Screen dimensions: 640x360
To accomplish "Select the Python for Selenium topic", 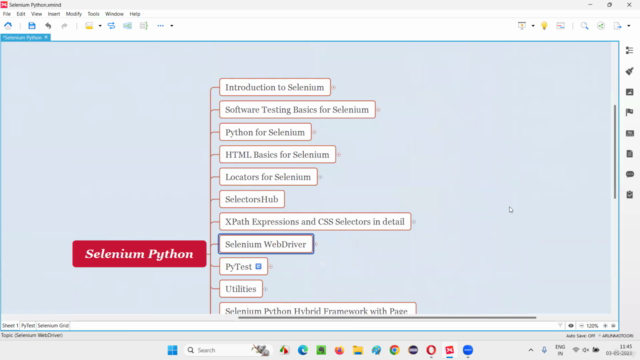I will click(x=265, y=132).
